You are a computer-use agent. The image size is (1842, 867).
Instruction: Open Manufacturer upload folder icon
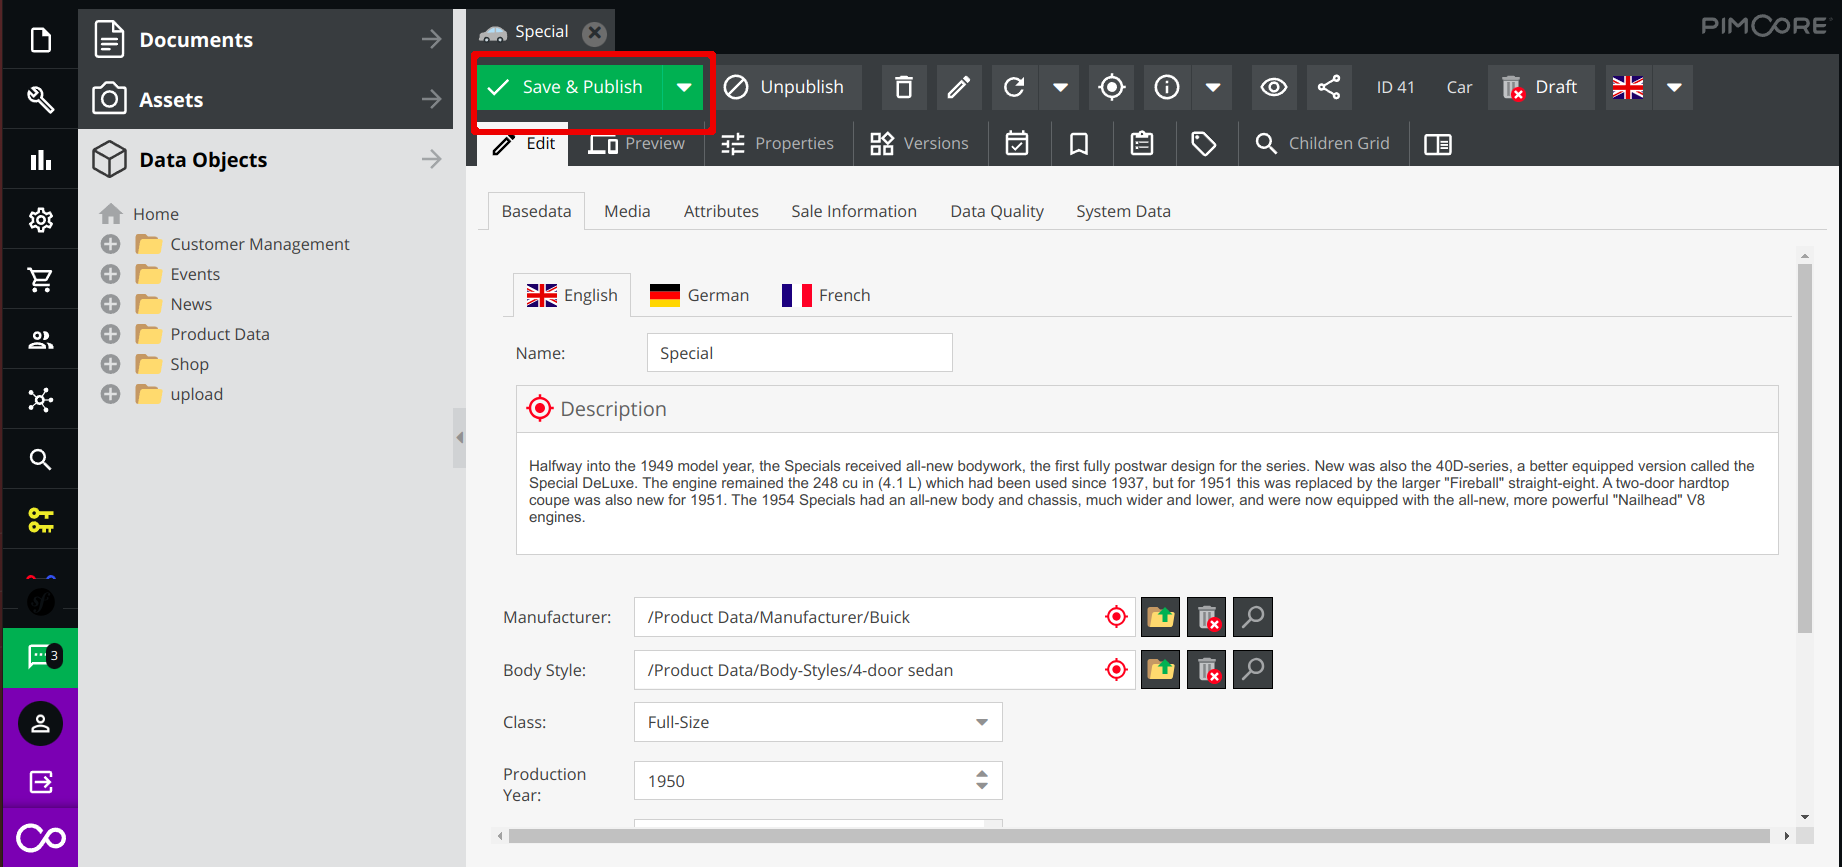[1161, 617]
